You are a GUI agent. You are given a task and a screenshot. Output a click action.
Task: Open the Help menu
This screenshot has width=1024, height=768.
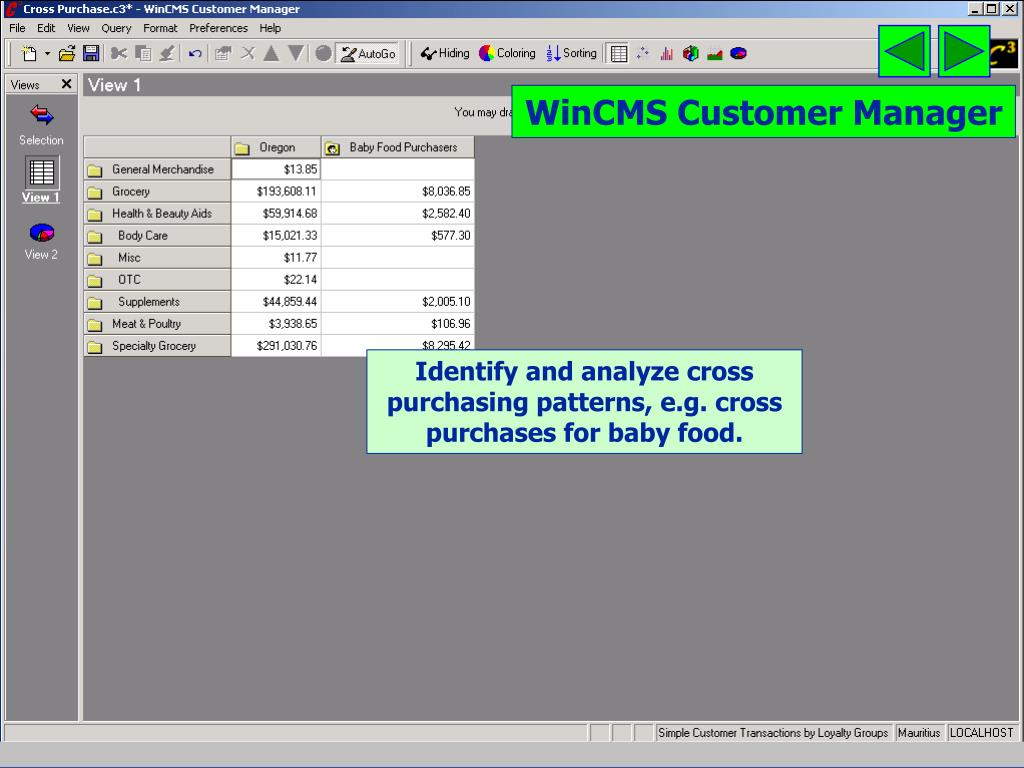pyautogui.click(x=270, y=28)
